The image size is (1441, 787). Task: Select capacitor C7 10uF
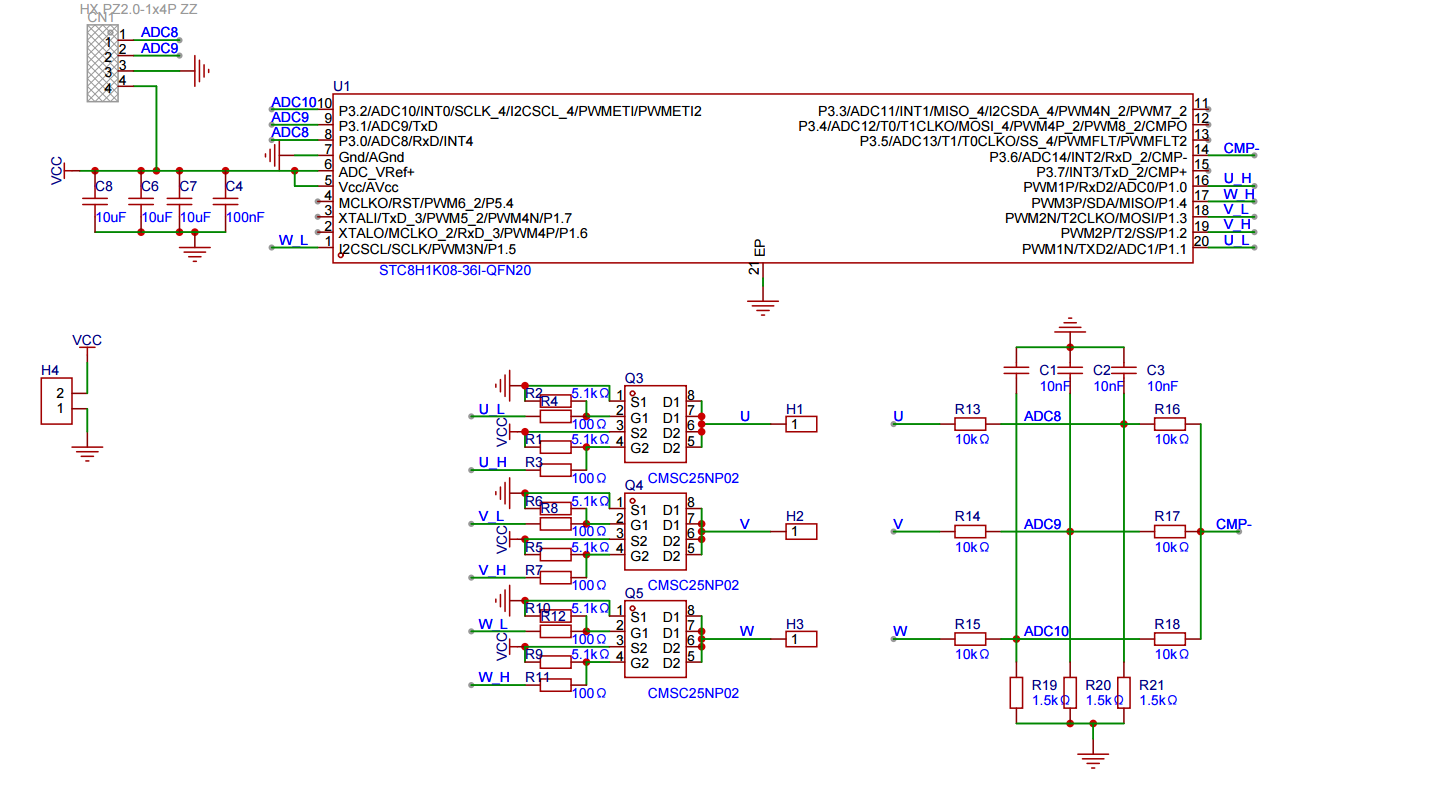tap(179, 201)
